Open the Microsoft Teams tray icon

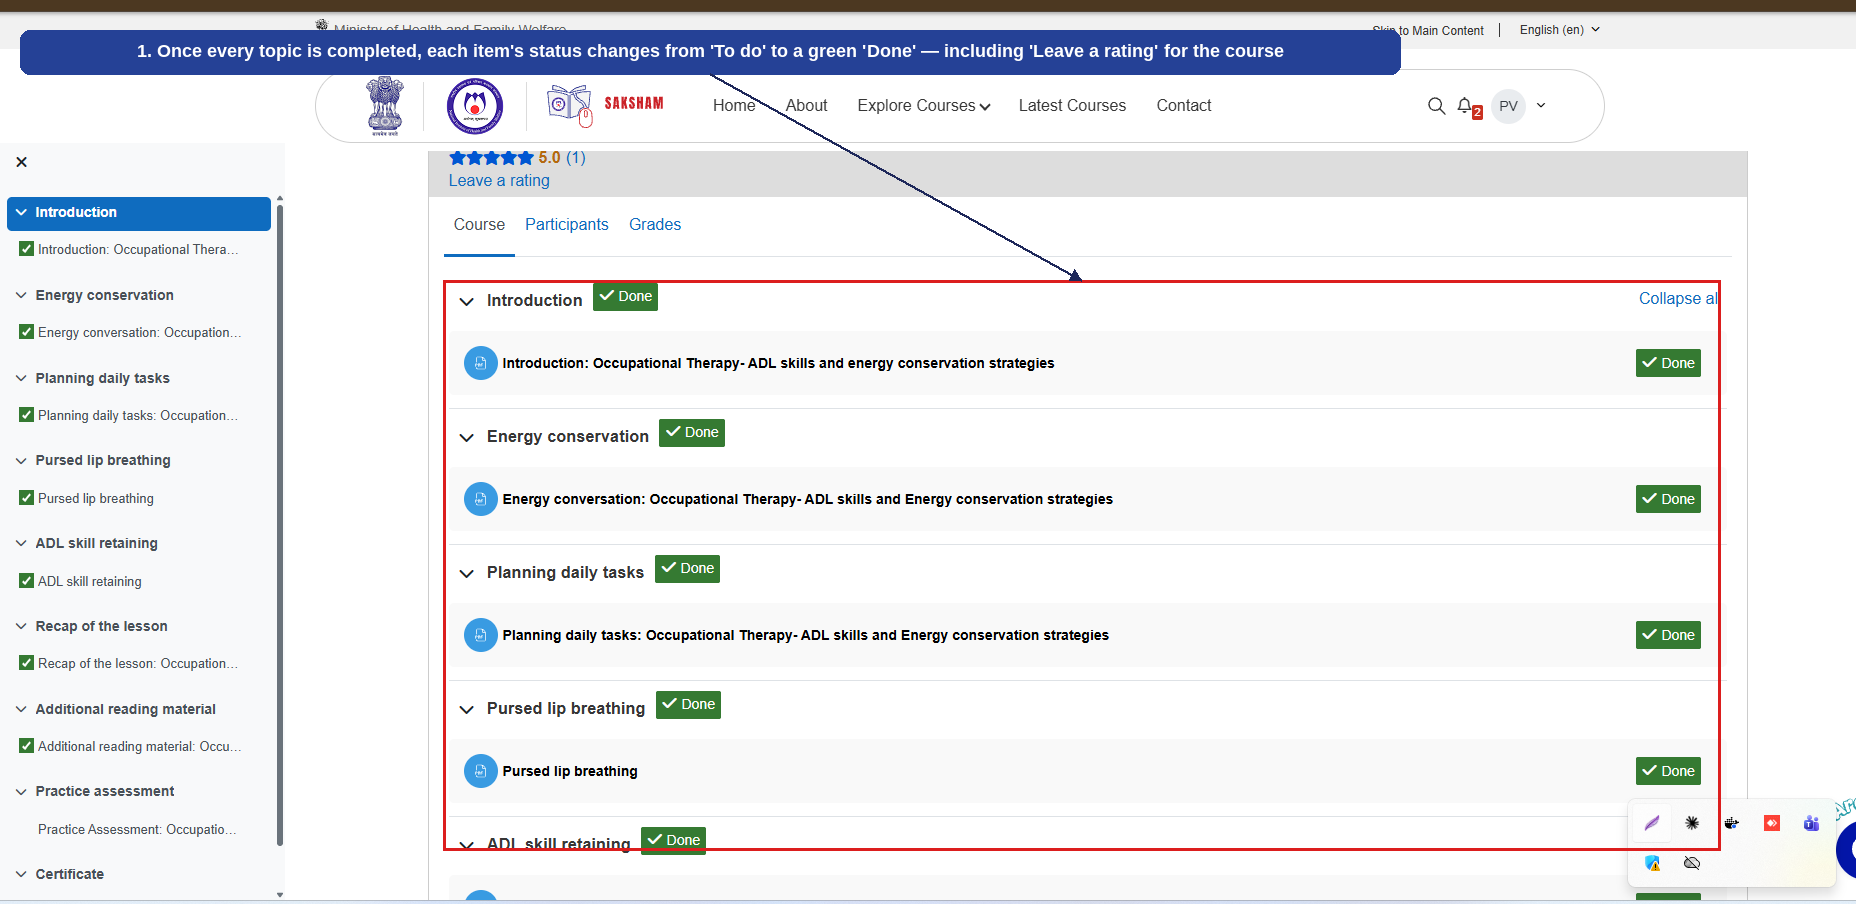pyautogui.click(x=1811, y=823)
